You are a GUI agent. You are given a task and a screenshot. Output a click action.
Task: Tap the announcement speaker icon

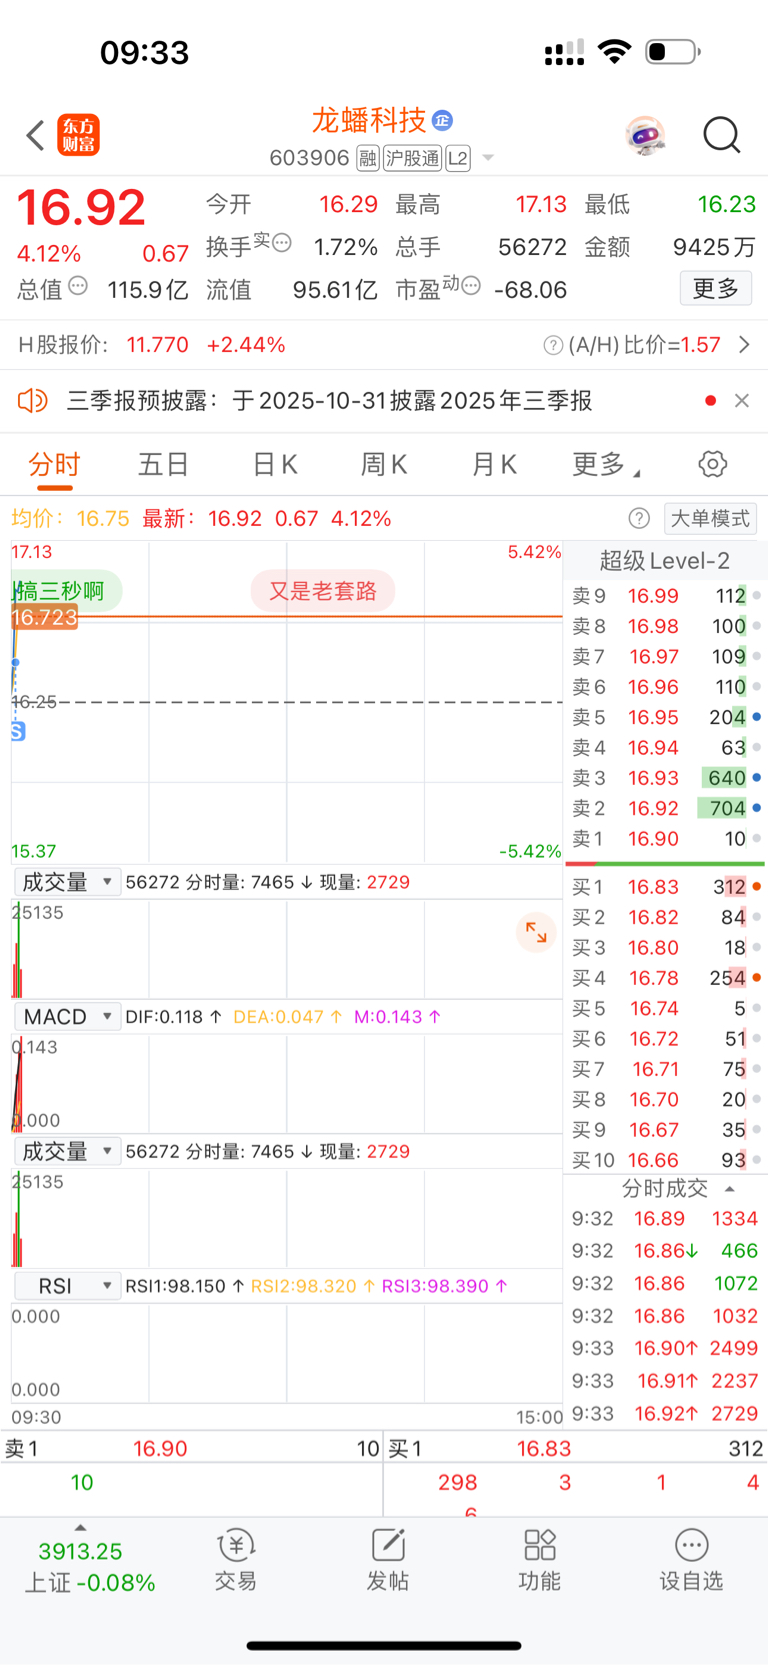32,401
